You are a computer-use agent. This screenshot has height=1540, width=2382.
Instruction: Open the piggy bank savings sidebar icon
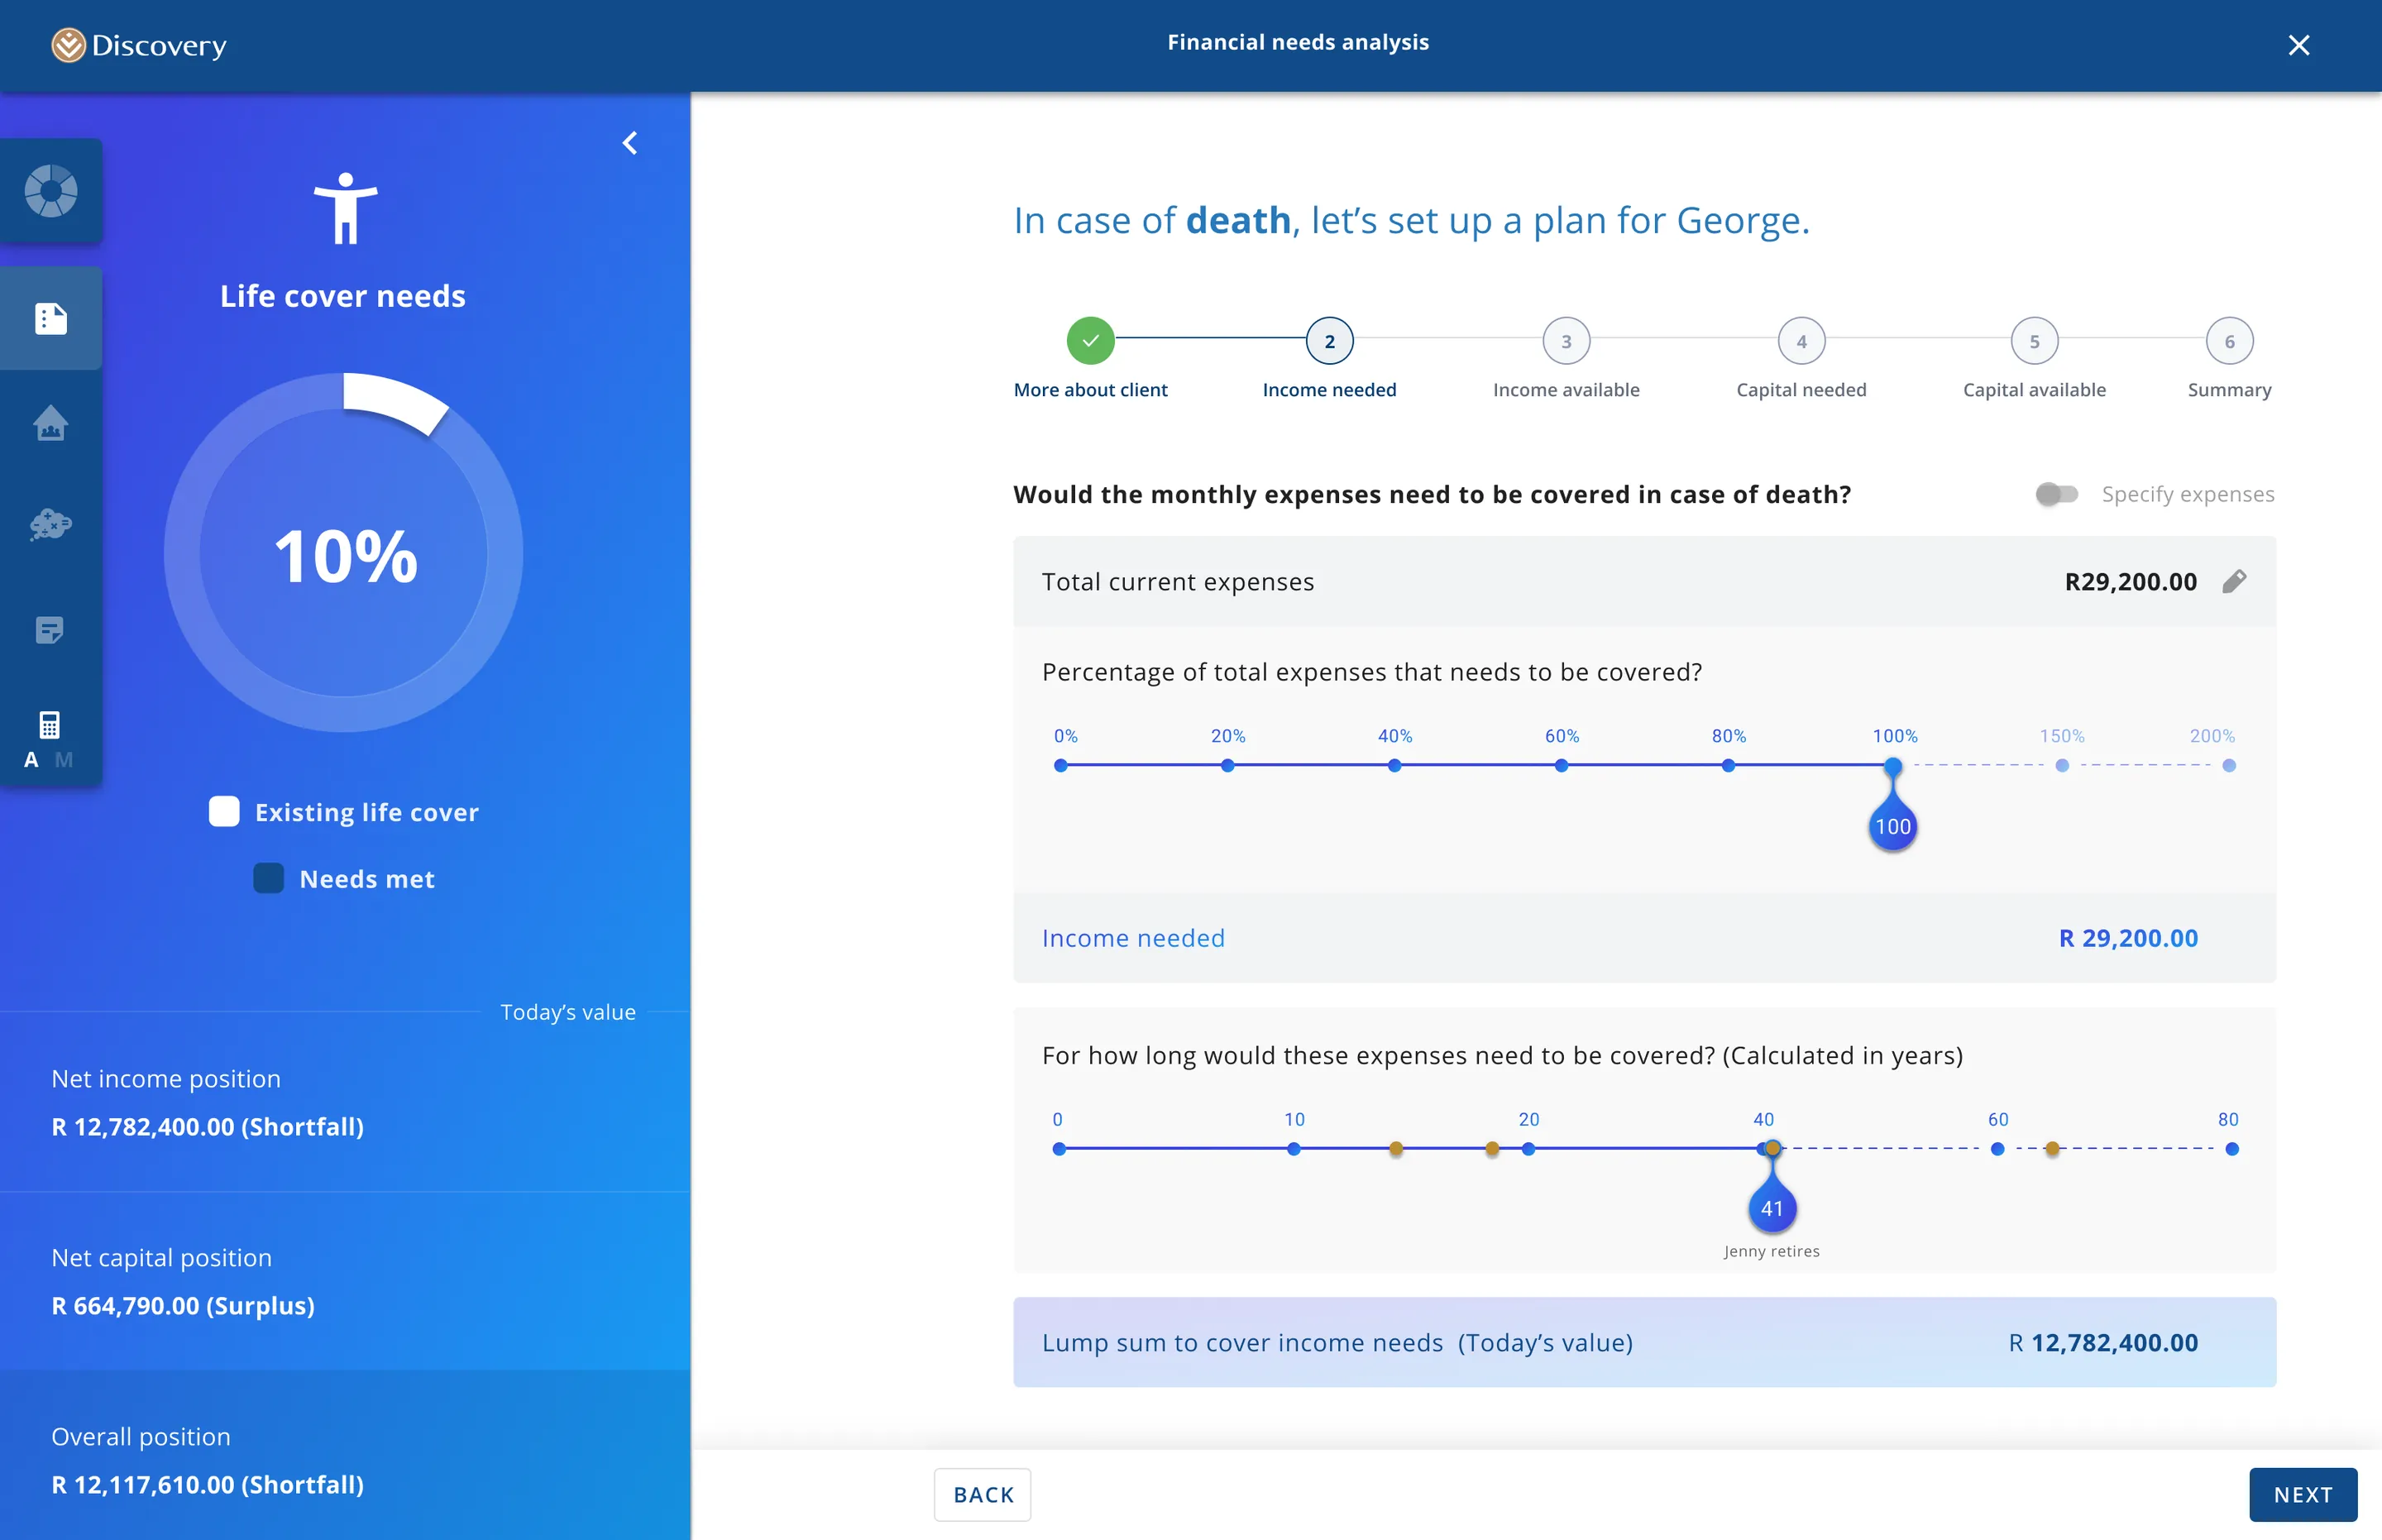51,524
